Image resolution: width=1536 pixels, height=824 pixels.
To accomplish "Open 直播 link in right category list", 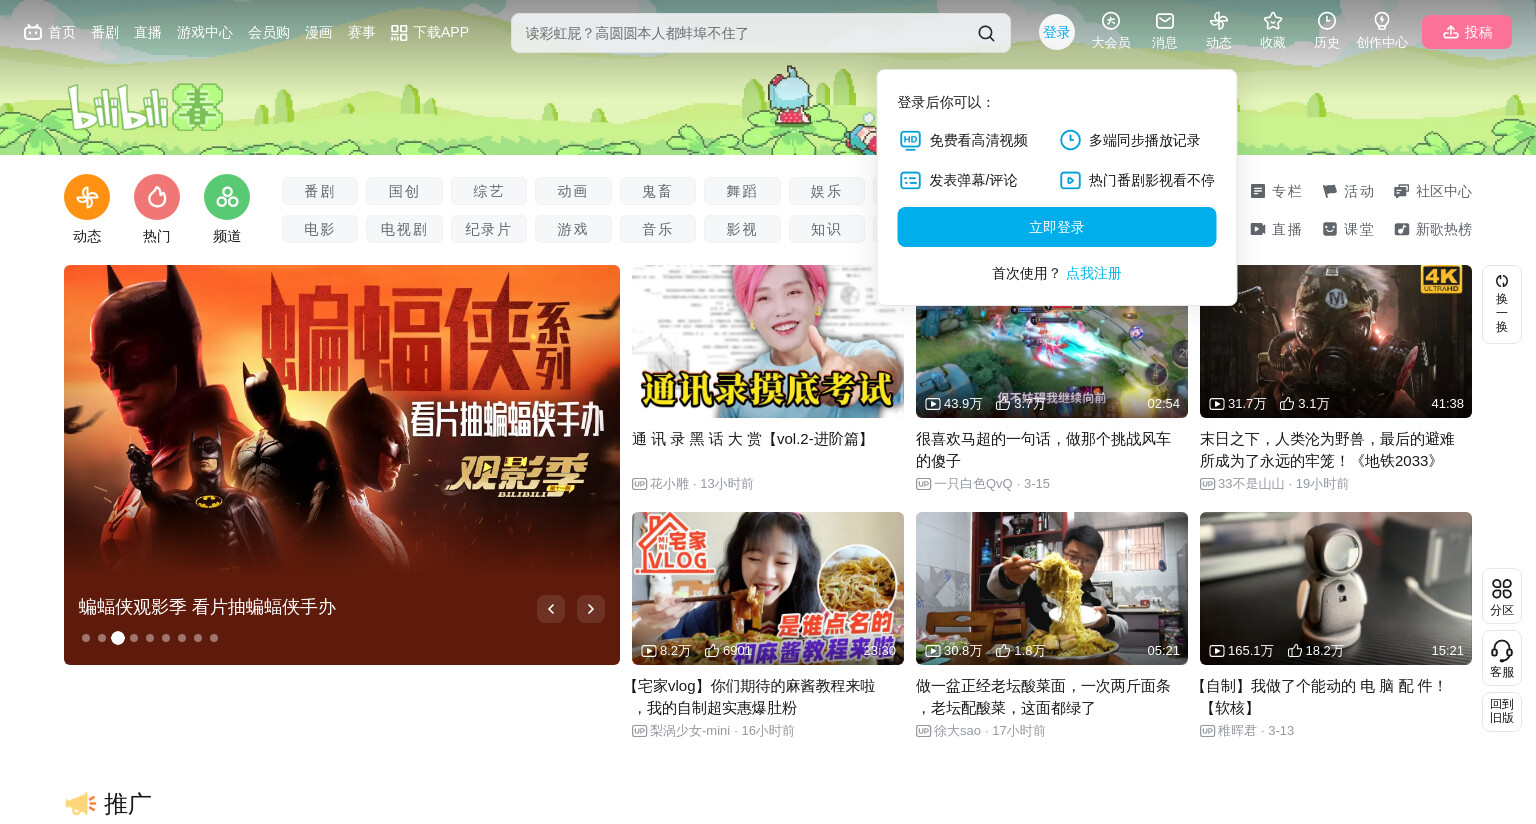I will 1276,229.
